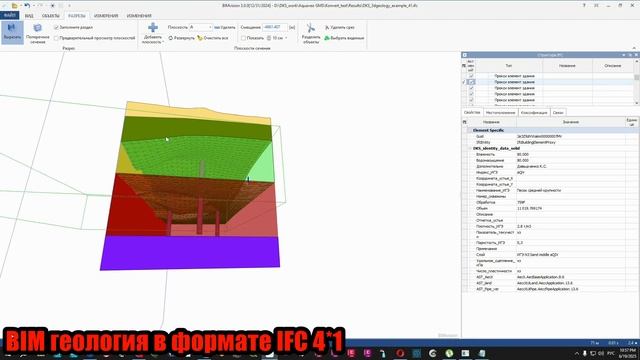
Task: Click the network tray icon
Action: click(x=593, y=353)
